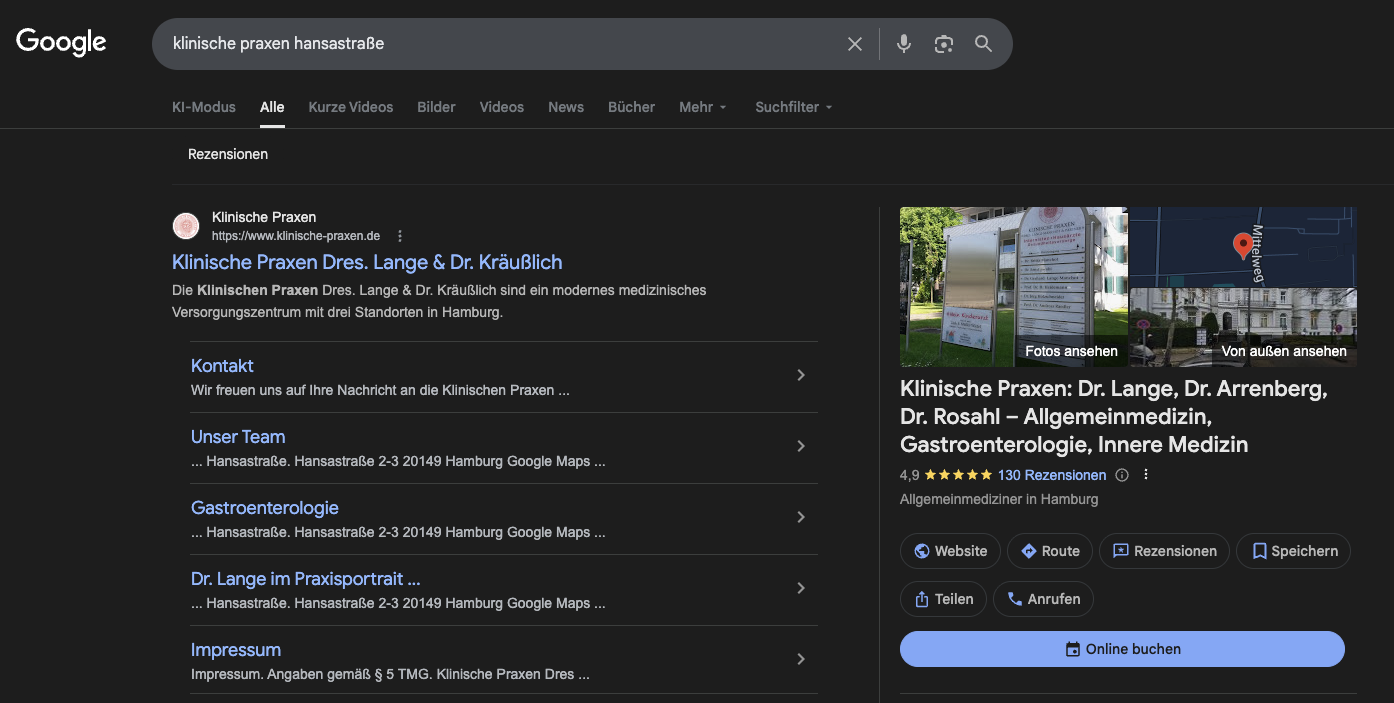Screen dimensions: 1394x703
Task: Click the https://www.klinische-praxen.de URL text
Action: [x=296, y=236]
